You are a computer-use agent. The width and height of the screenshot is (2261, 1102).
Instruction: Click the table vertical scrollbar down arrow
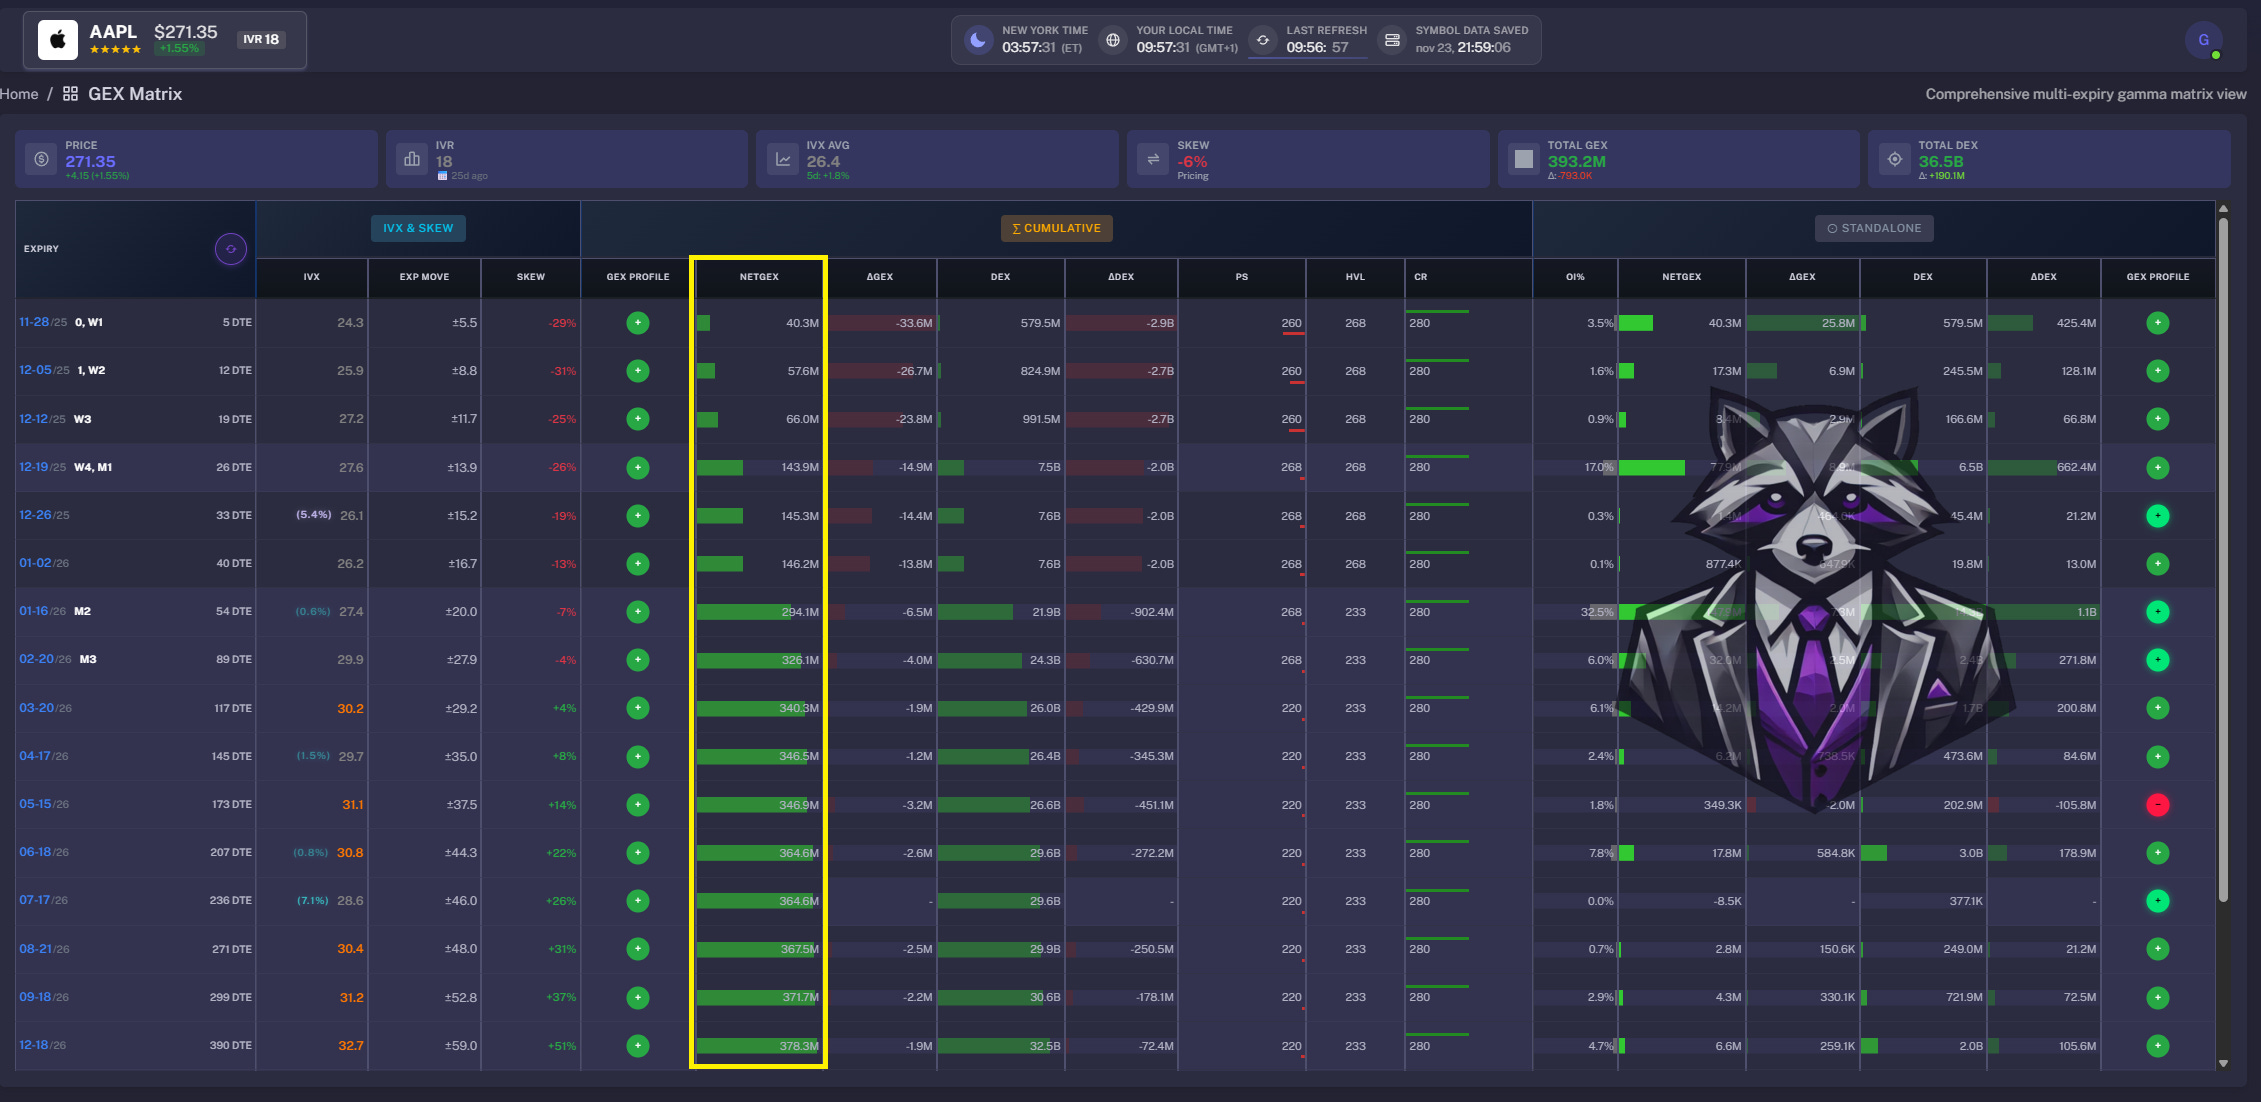pos(2223,1064)
